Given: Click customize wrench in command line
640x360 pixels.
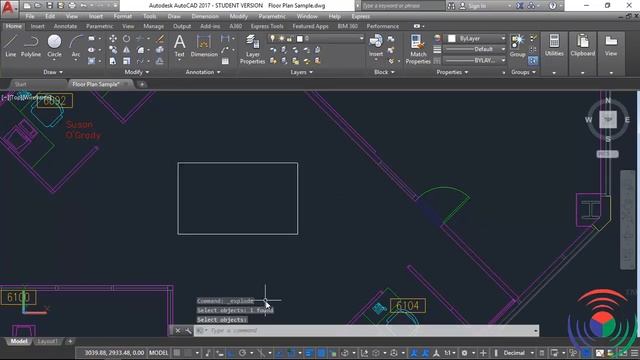Looking at the screenshot, I should [188, 331].
